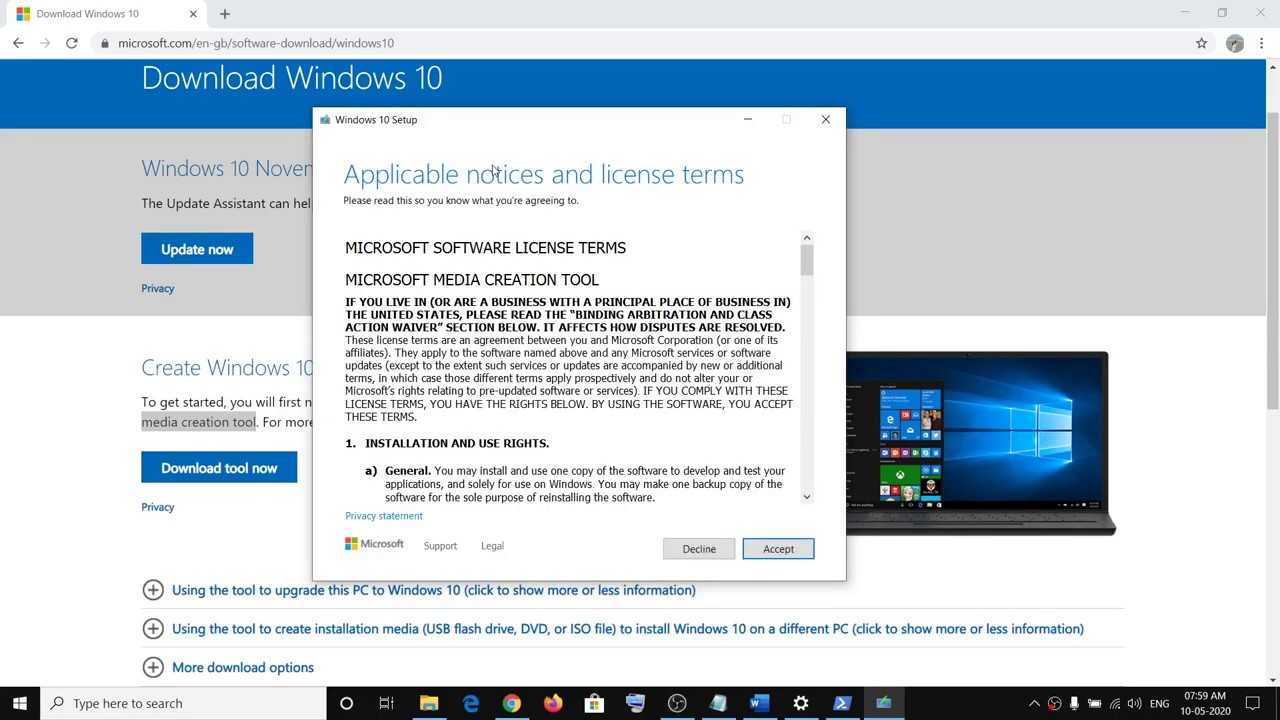Viewport: 1280px width, 720px height.
Task: Expand More download options
Action: pyautogui.click(x=228, y=667)
